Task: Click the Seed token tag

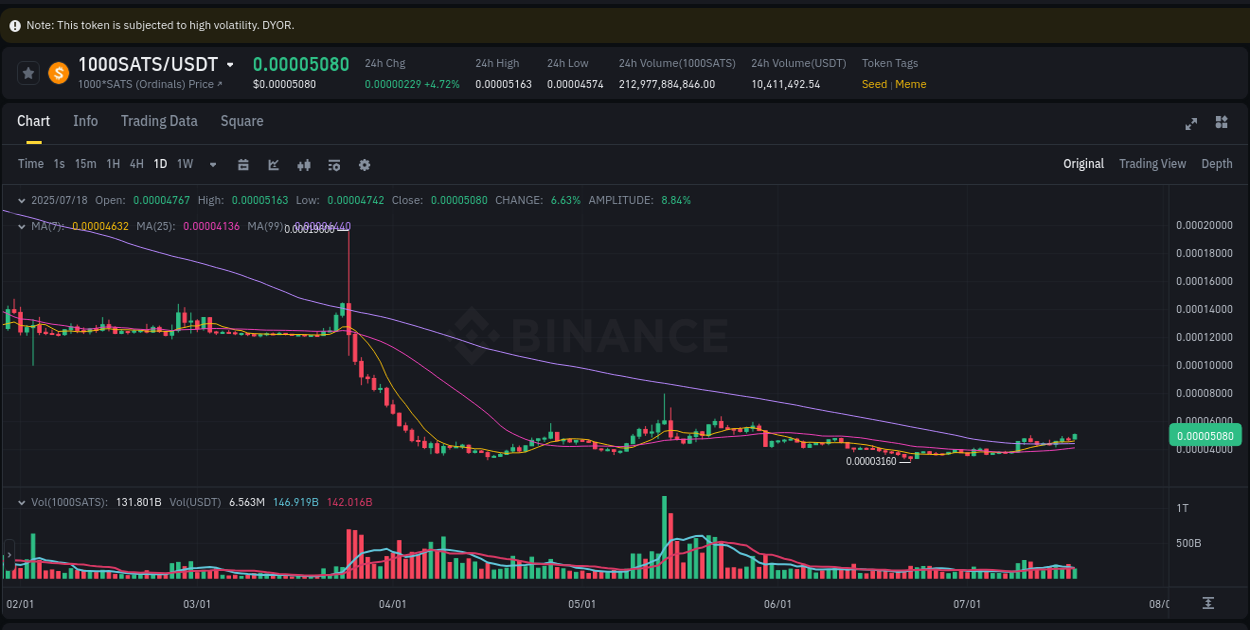Action: coord(874,84)
